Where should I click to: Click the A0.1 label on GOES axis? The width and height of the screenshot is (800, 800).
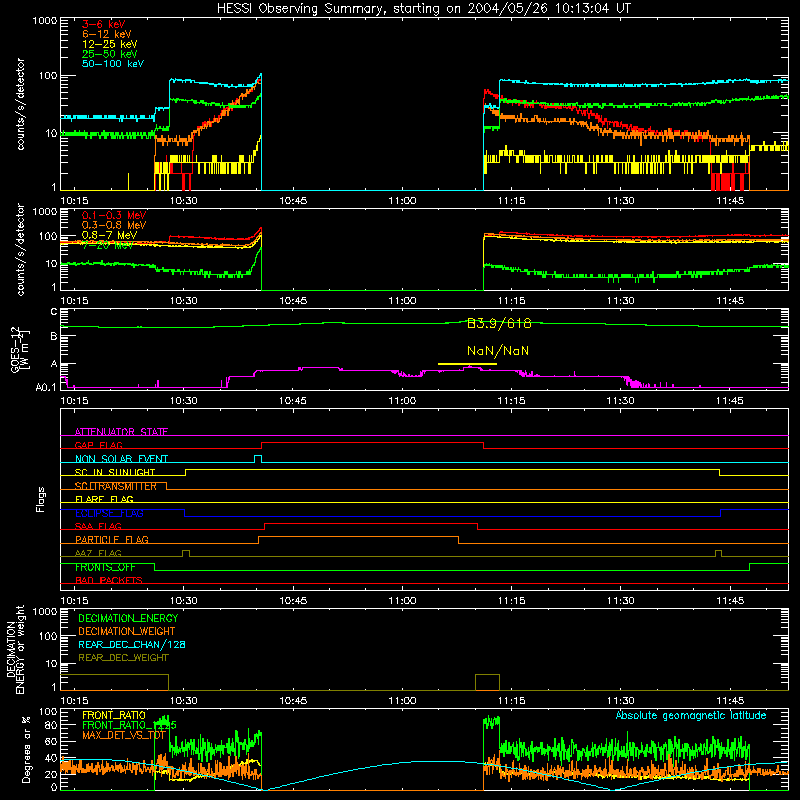[x=46, y=387]
